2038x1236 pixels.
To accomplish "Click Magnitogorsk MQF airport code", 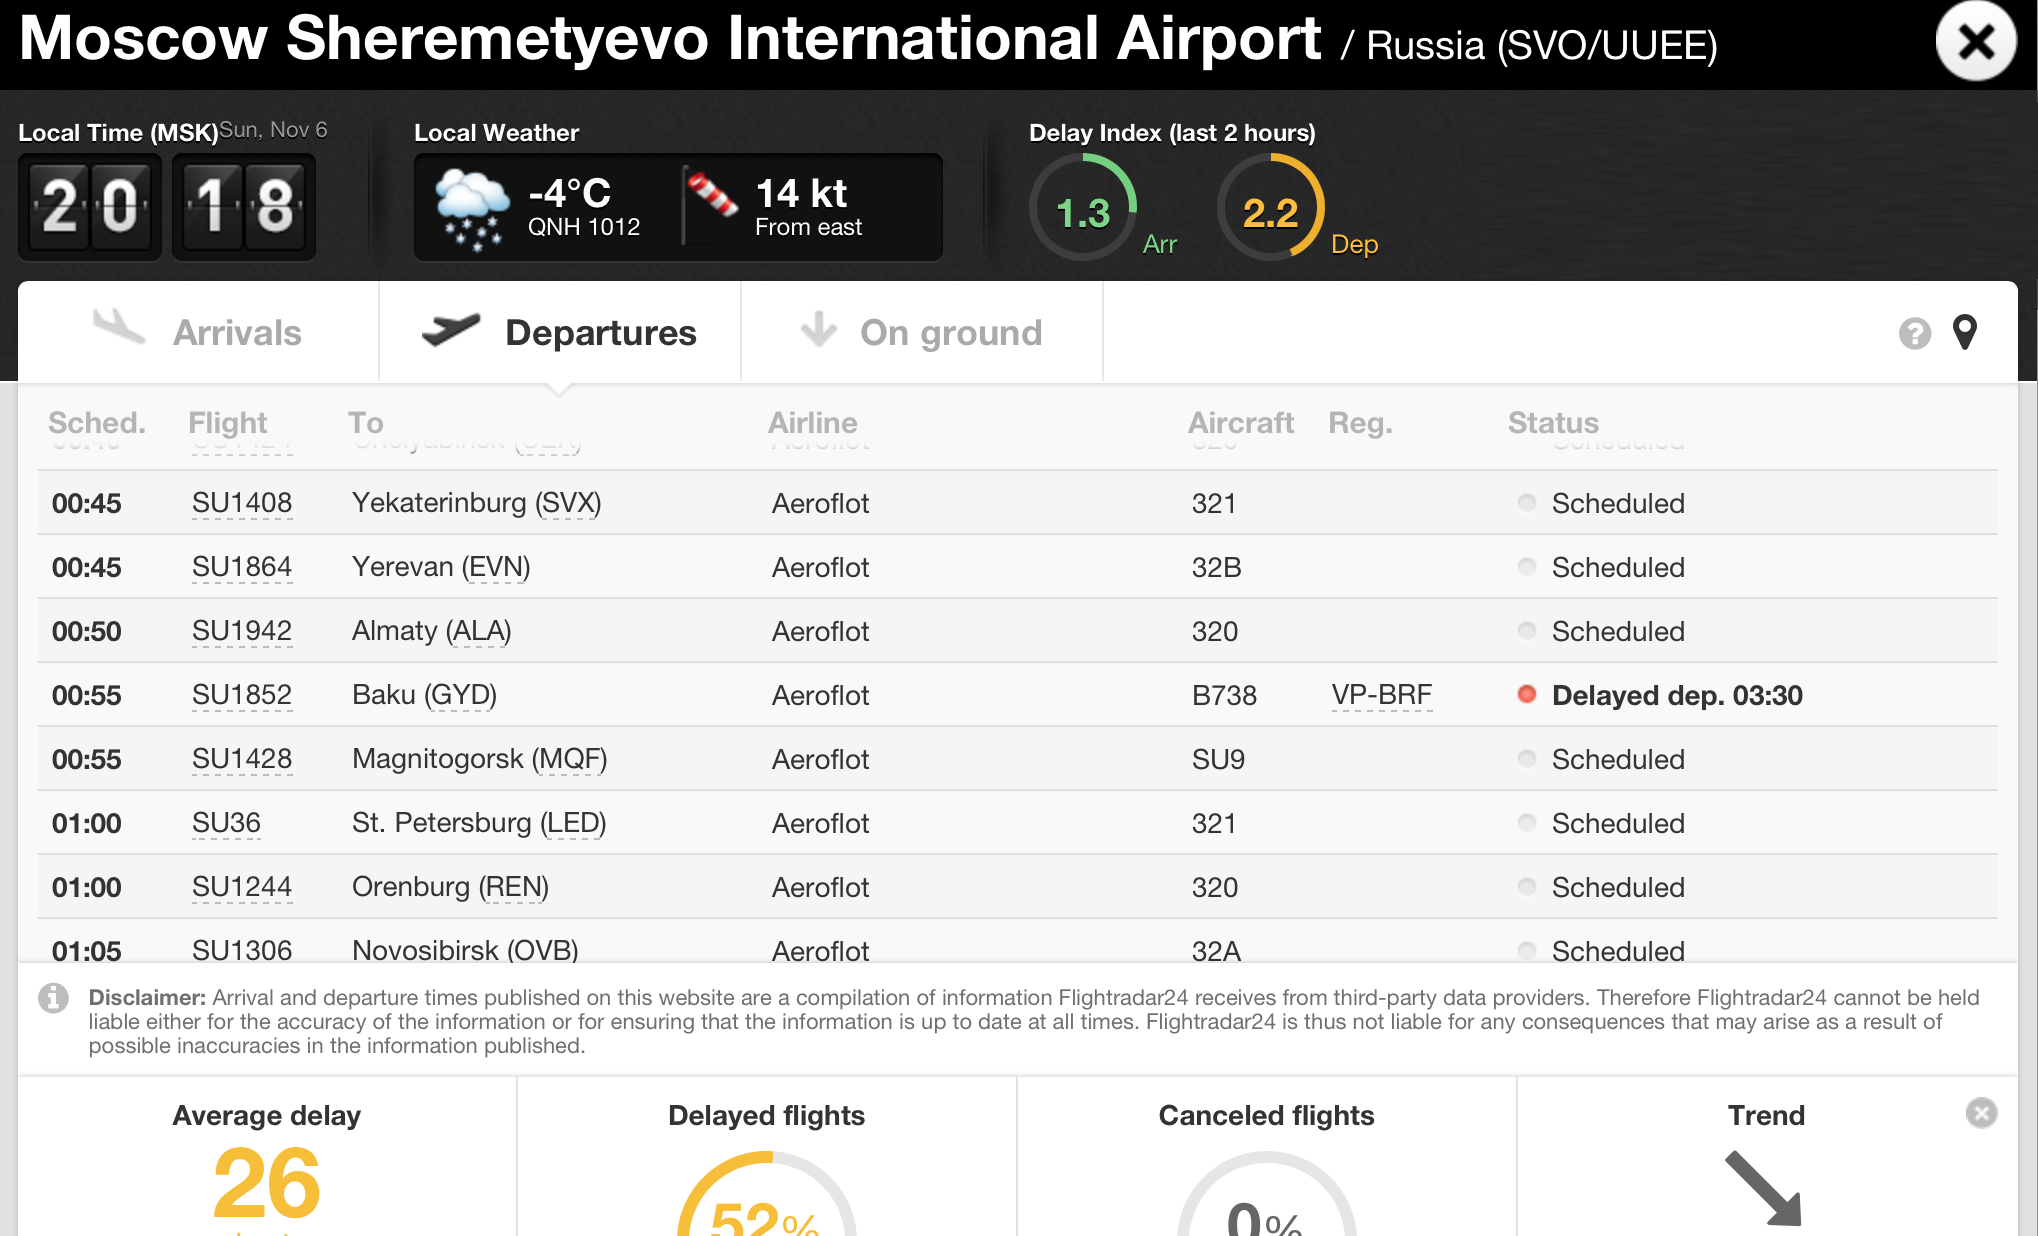I will 570,759.
